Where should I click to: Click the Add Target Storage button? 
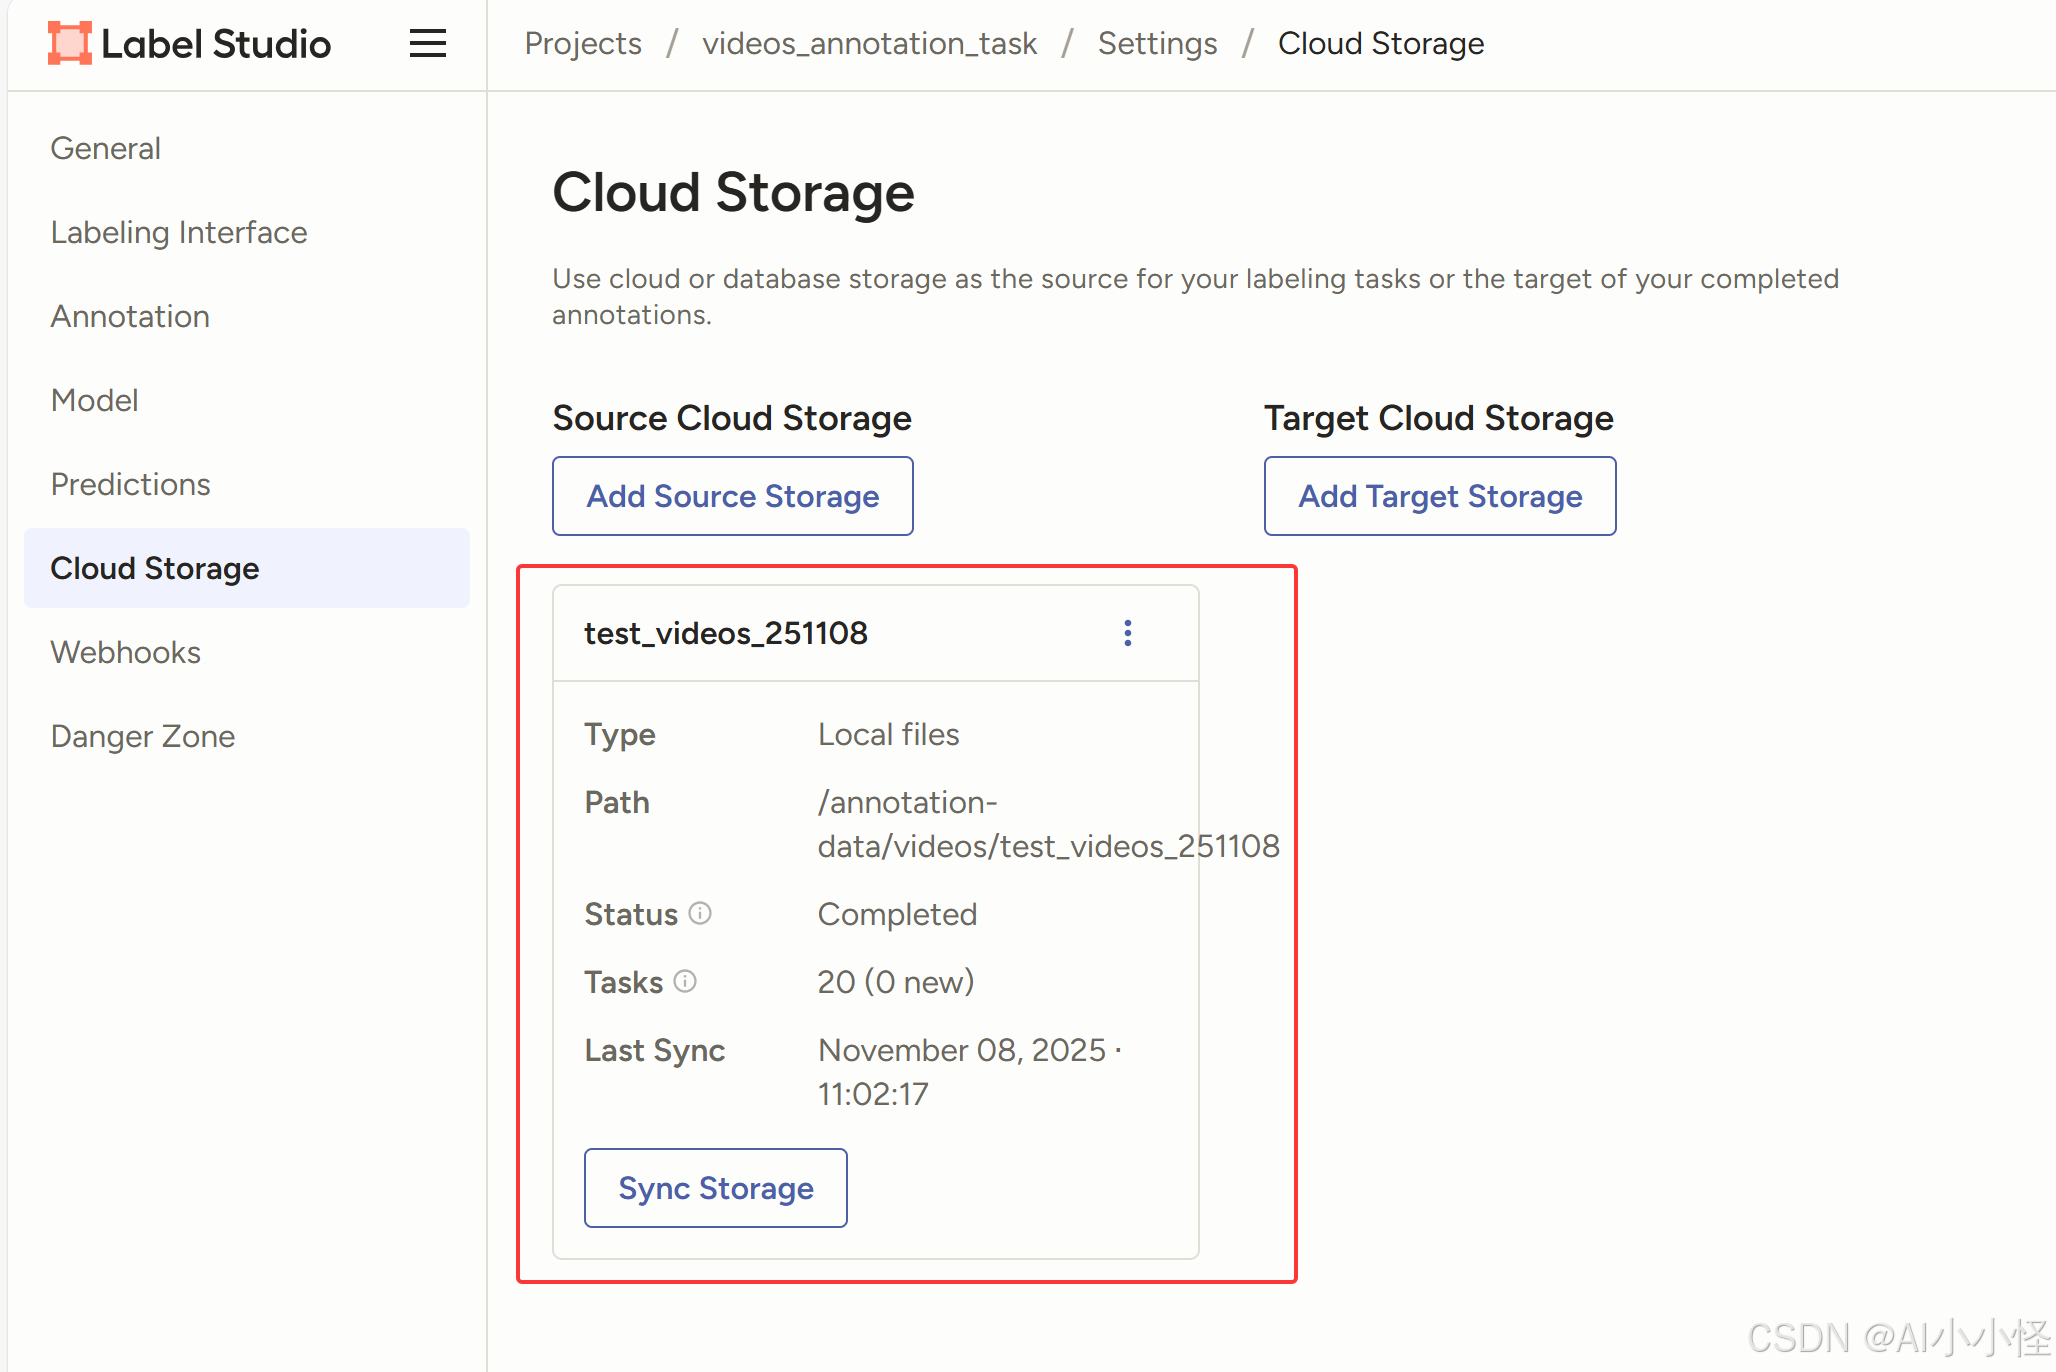click(1440, 496)
